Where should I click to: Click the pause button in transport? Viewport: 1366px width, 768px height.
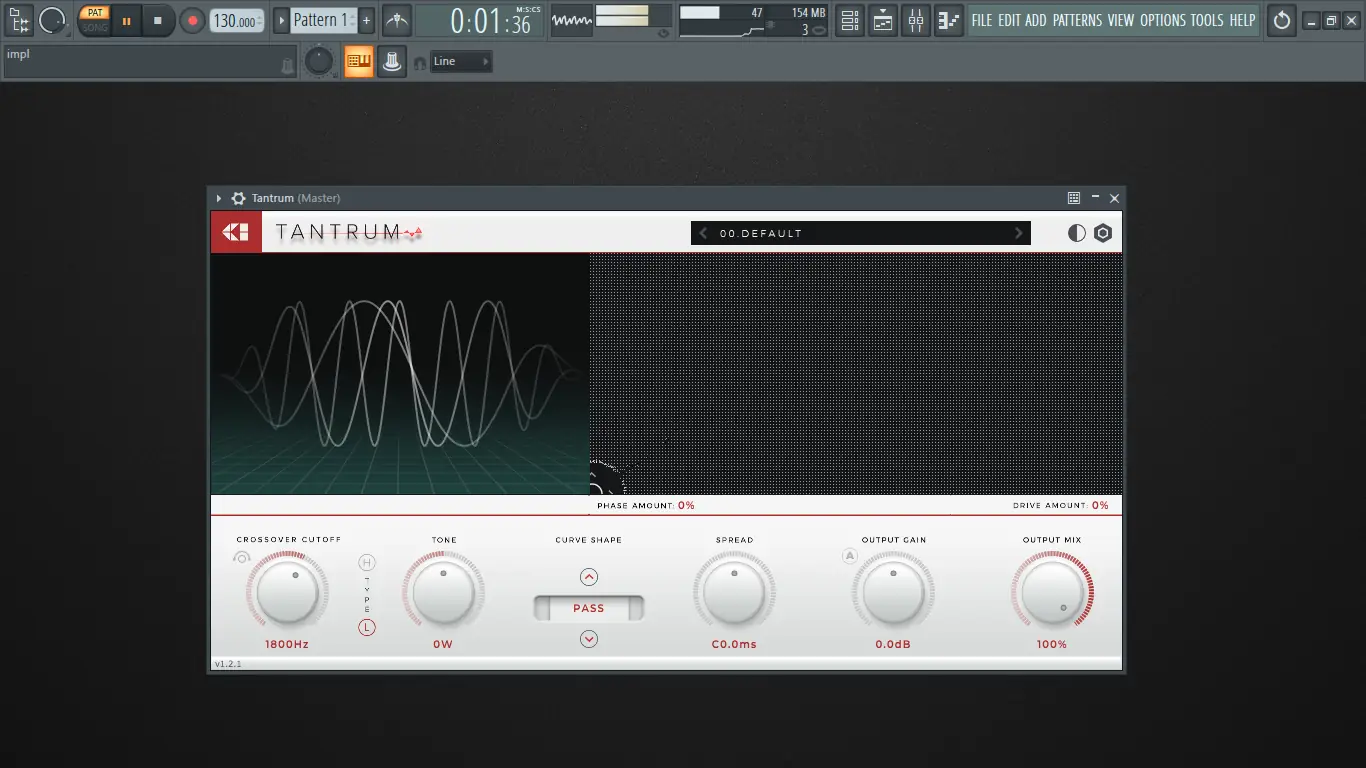tap(126, 20)
